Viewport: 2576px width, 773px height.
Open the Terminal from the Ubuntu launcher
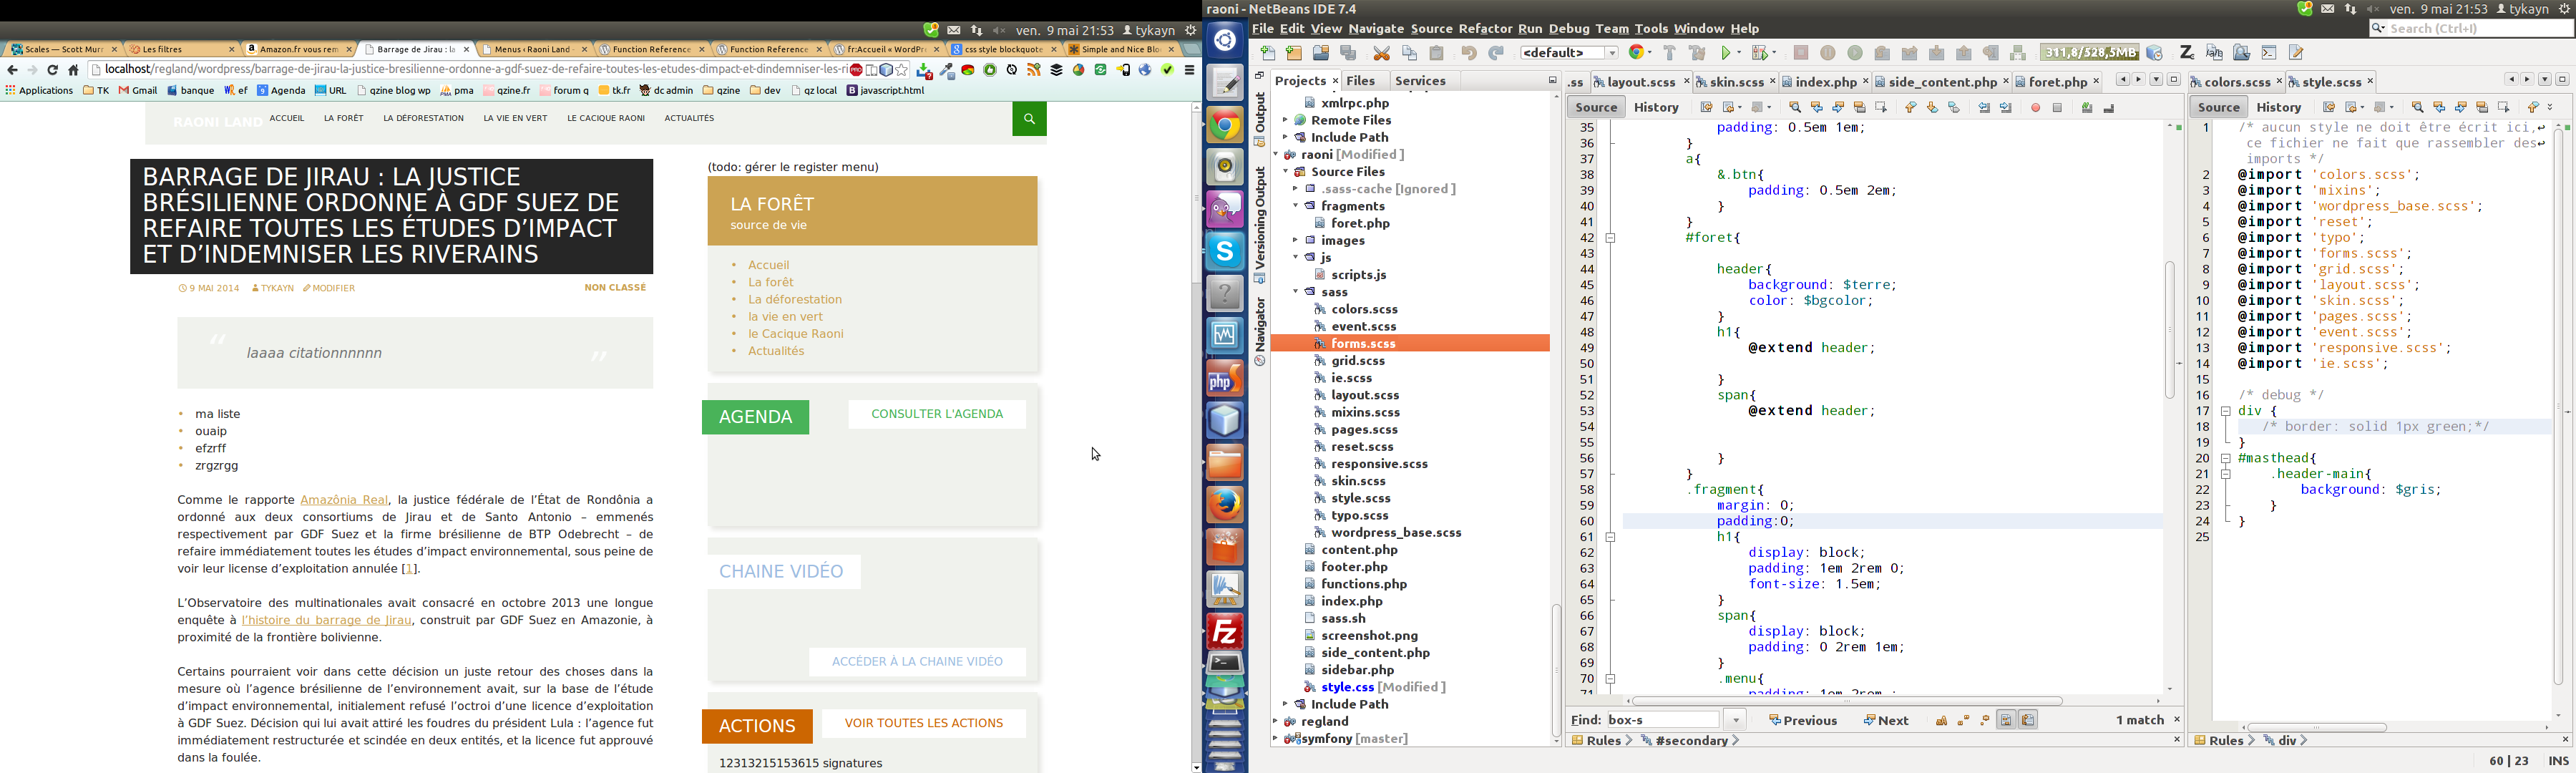click(1225, 664)
